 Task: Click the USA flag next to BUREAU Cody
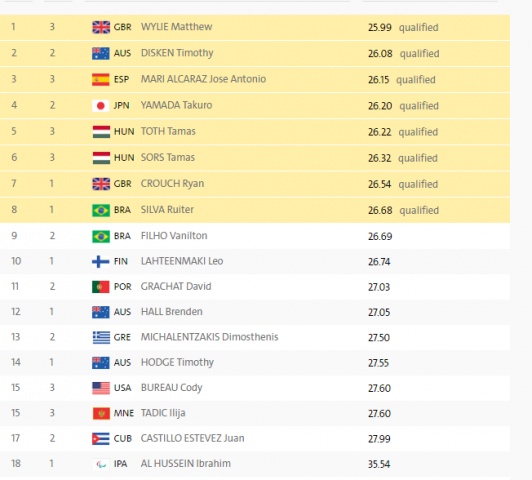point(101,388)
